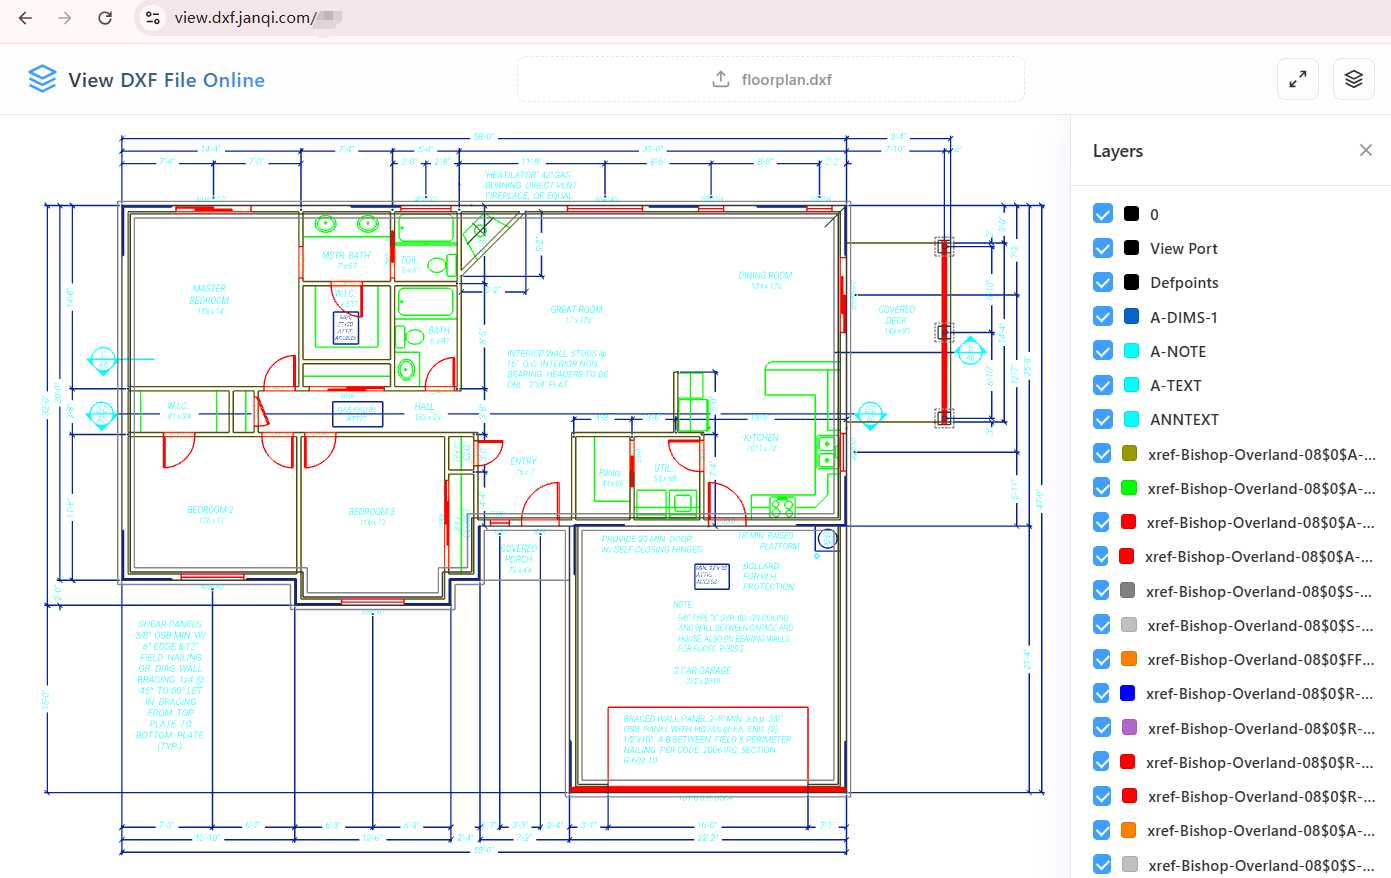Toggle checkbox of the blue-swatch xref R- layer

(1101, 693)
